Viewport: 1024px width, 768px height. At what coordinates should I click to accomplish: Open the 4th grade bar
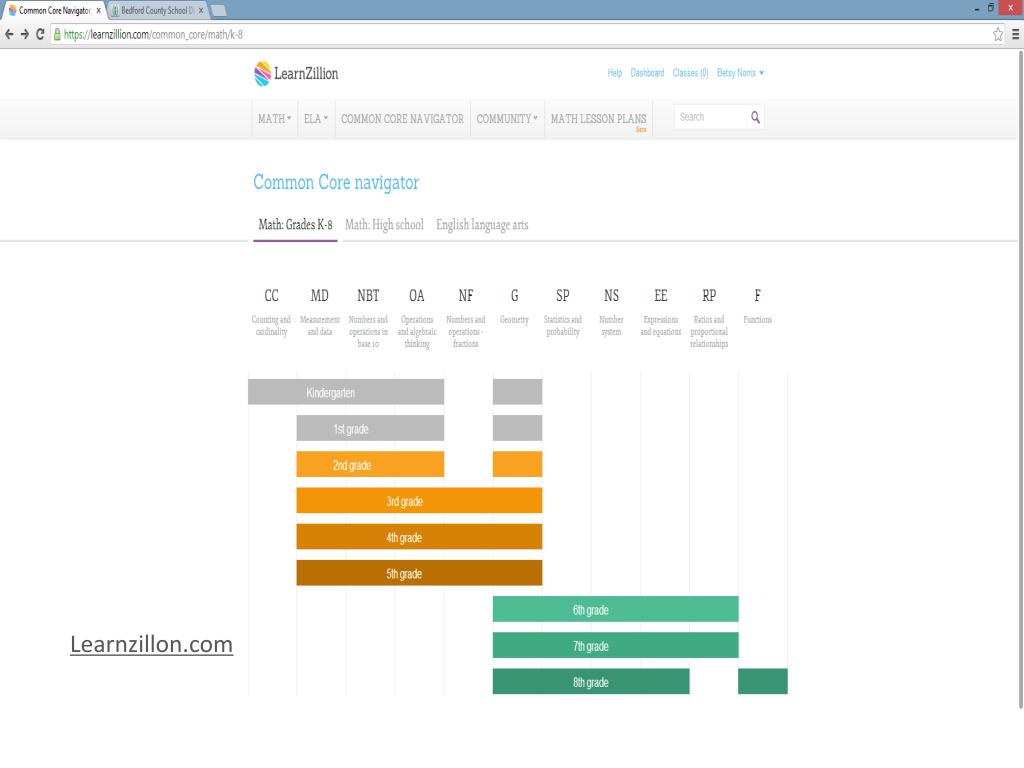tap(419, 537)
